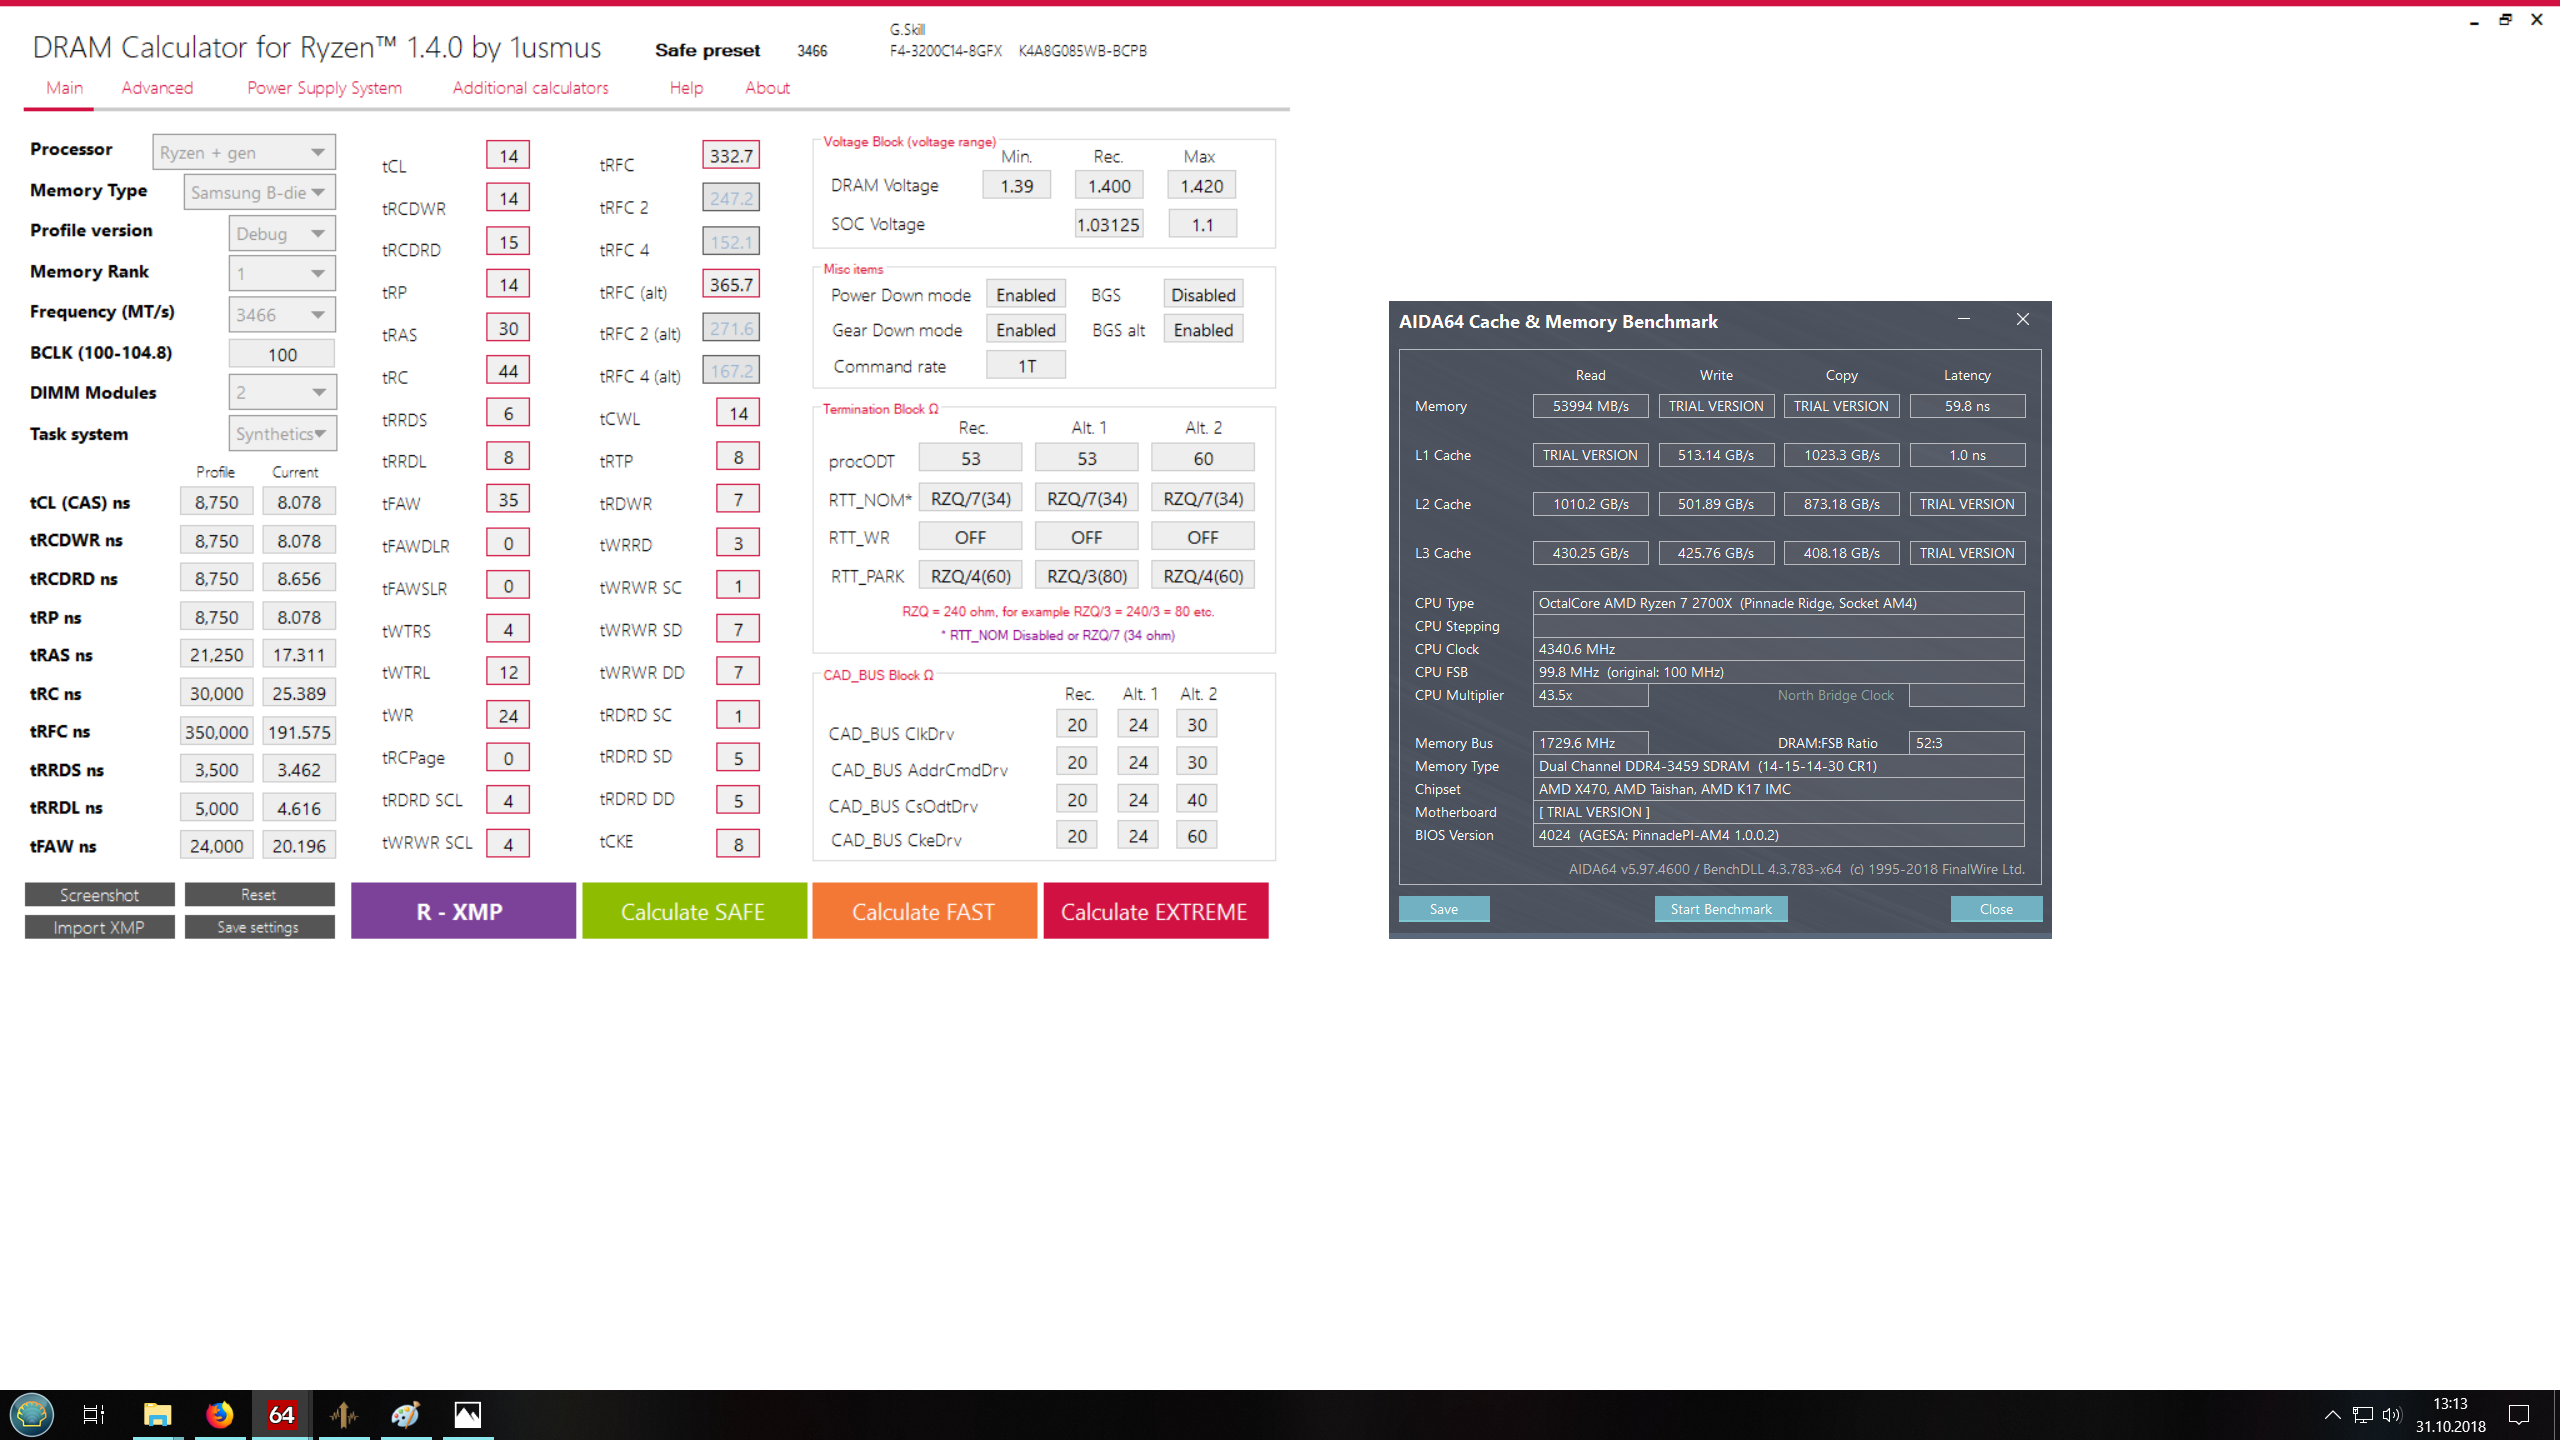
Task: Switch to the Advanced tab
Action: [157, 88]
